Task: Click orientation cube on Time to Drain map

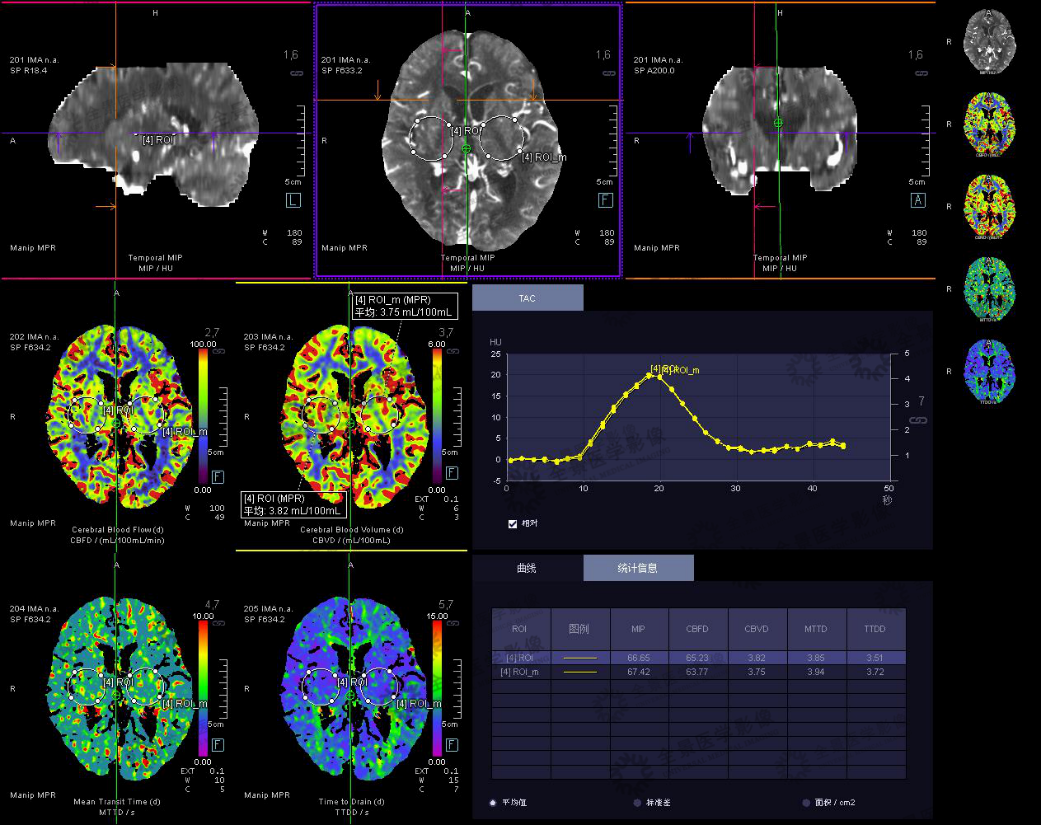Action: (x=451, y=745)
